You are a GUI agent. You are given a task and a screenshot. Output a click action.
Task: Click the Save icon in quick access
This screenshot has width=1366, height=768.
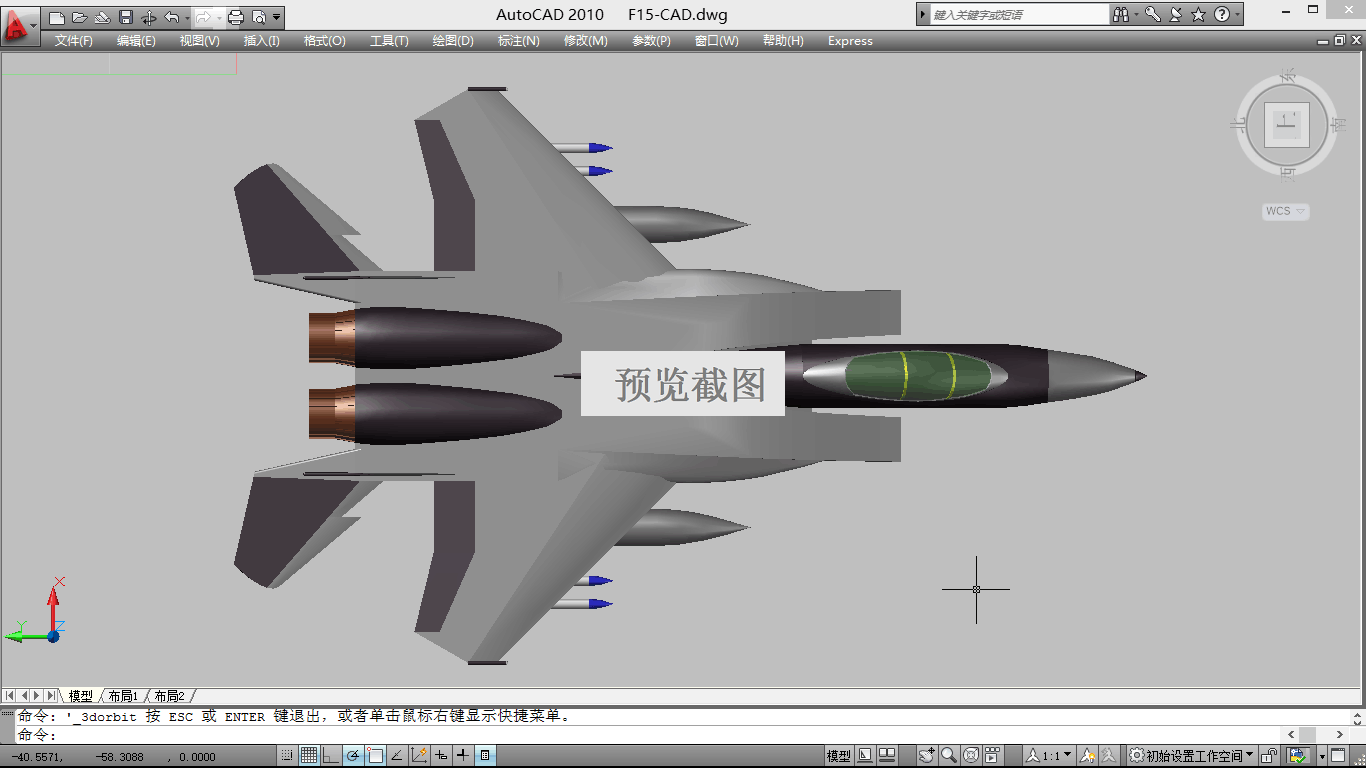125,17
